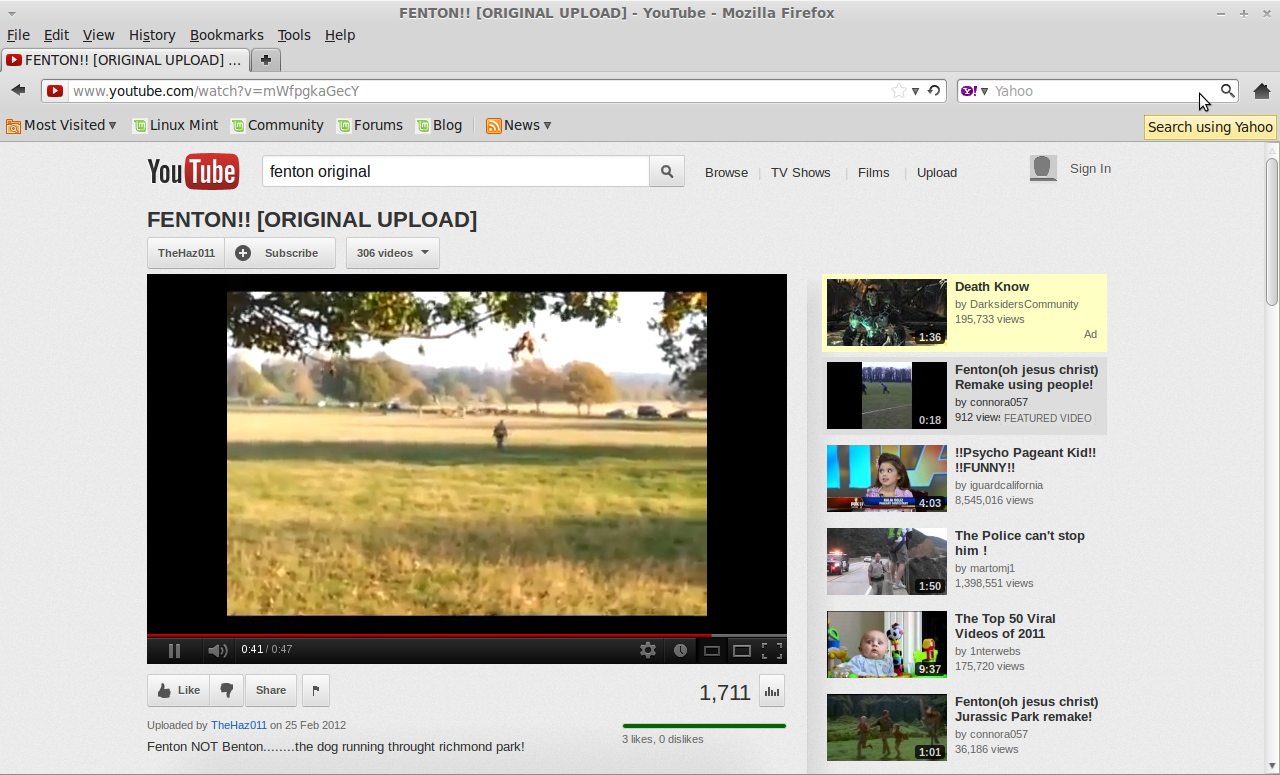The height and width of the screenshot is (775, 1280).
Task: Click the user avatar silhouette icon
Action: pos(1043,168)
